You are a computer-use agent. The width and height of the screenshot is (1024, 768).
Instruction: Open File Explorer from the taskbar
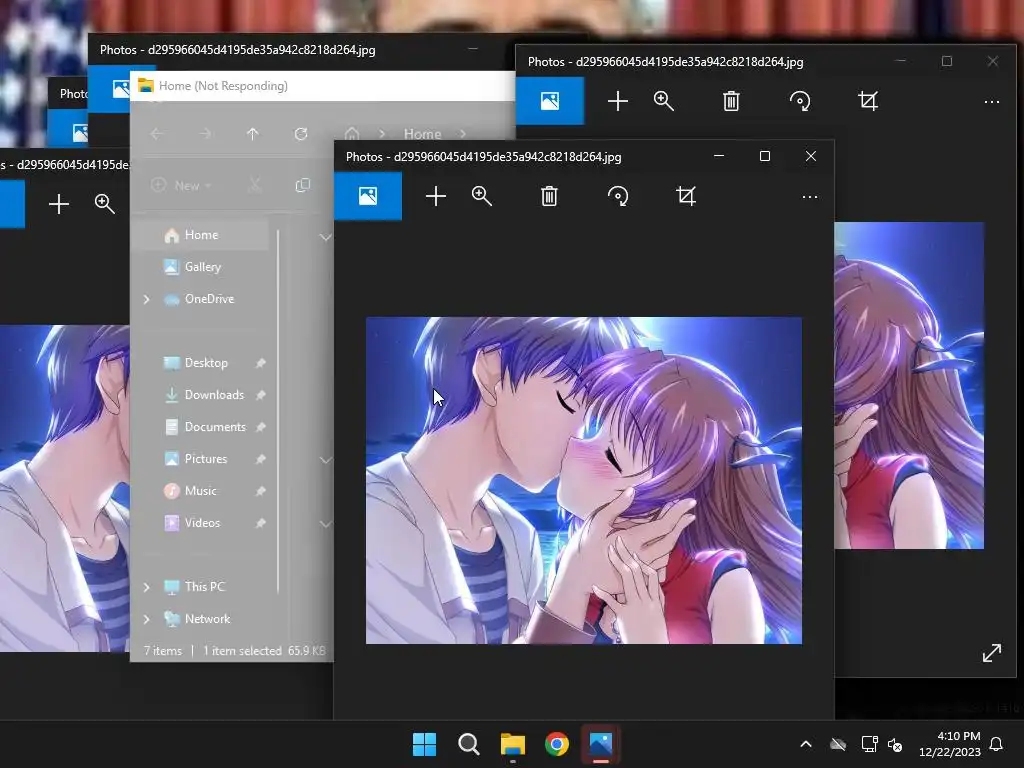click(x=513, y=744)
